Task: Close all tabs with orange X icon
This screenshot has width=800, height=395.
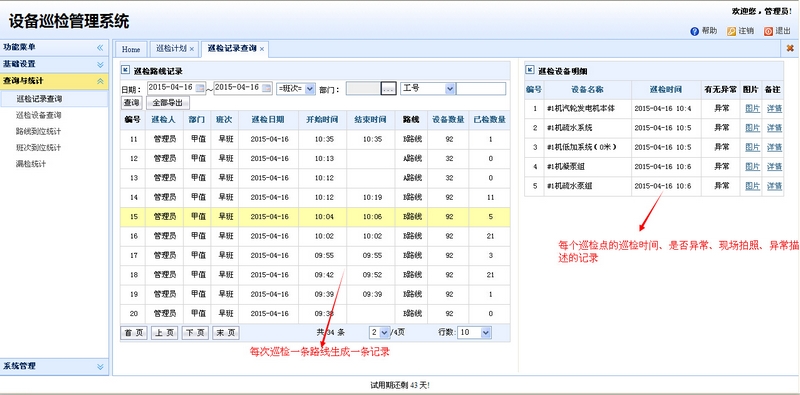Action: coord(790,48)
